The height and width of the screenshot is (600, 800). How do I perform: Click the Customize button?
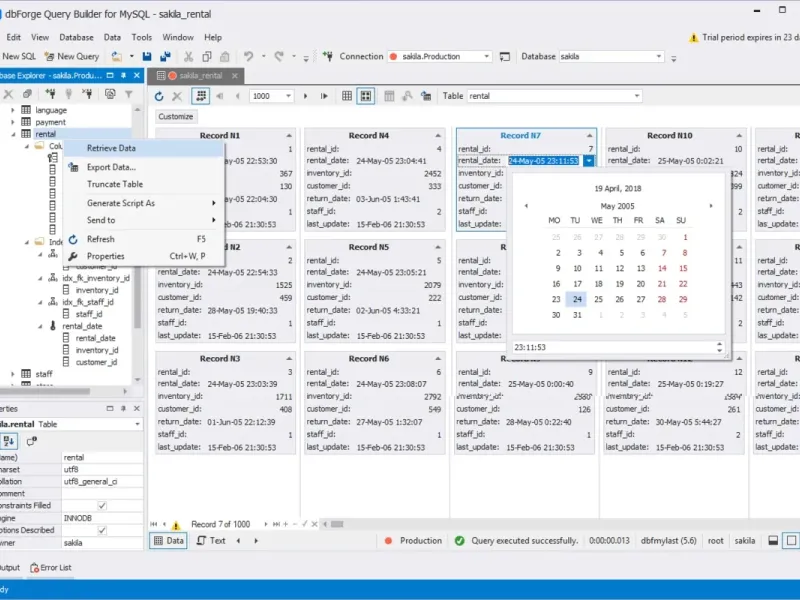pos(175,117)
